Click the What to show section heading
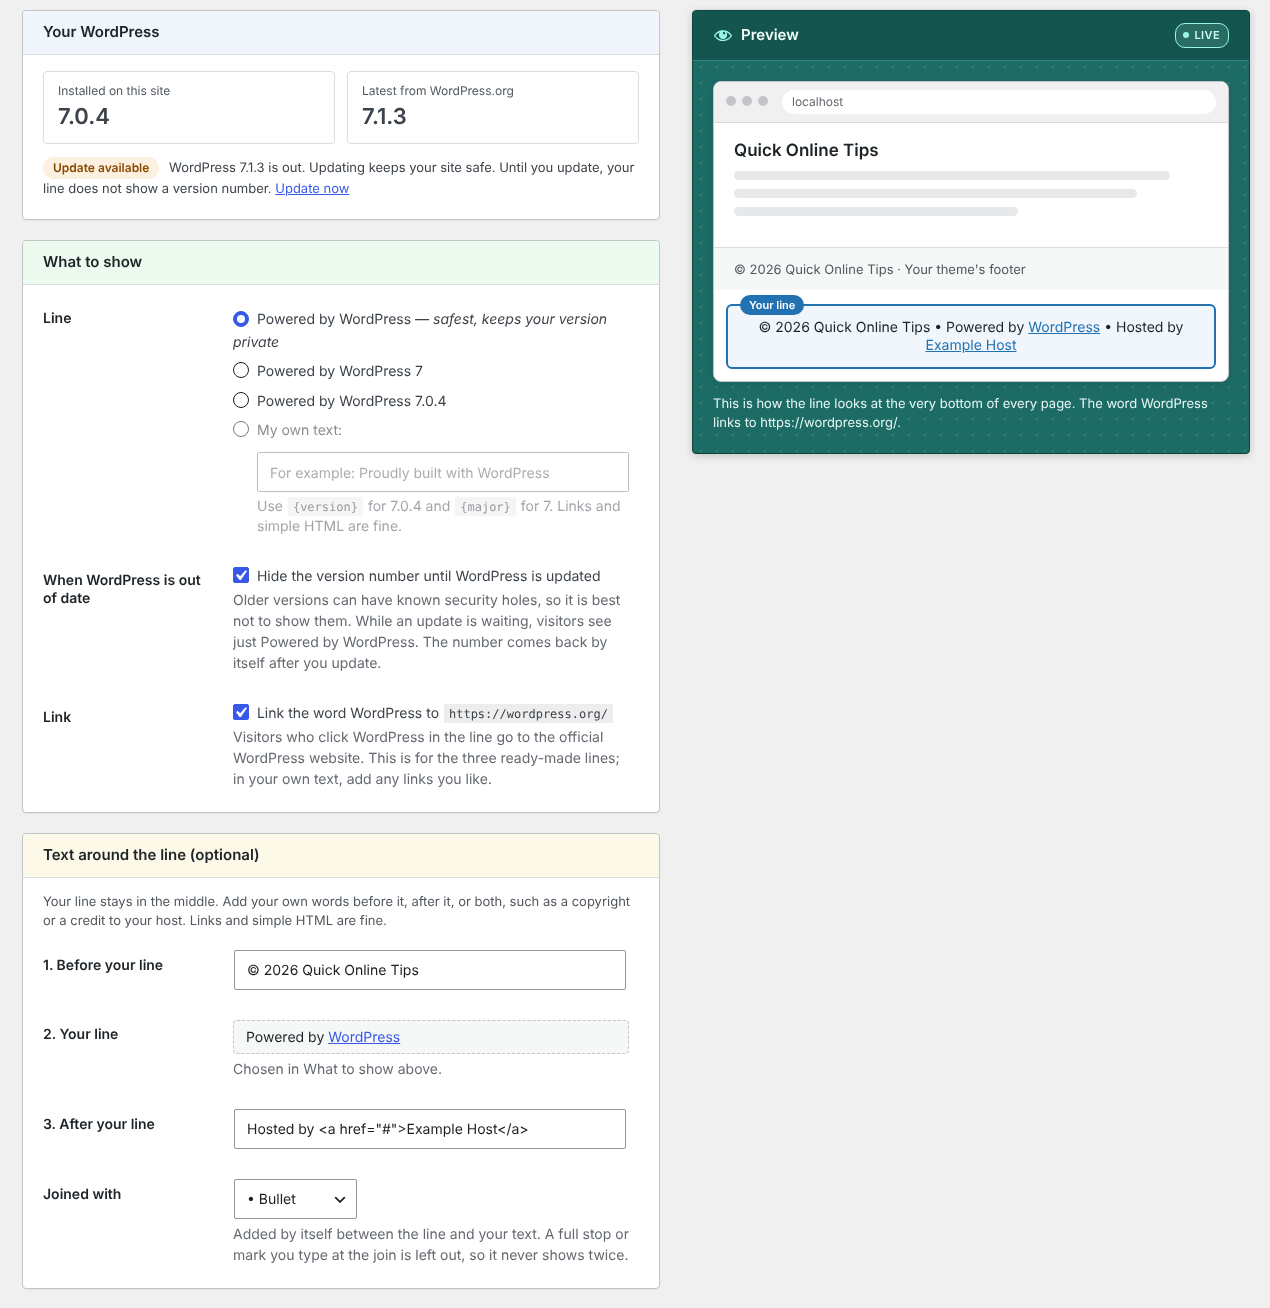 [x=92, y=262]
